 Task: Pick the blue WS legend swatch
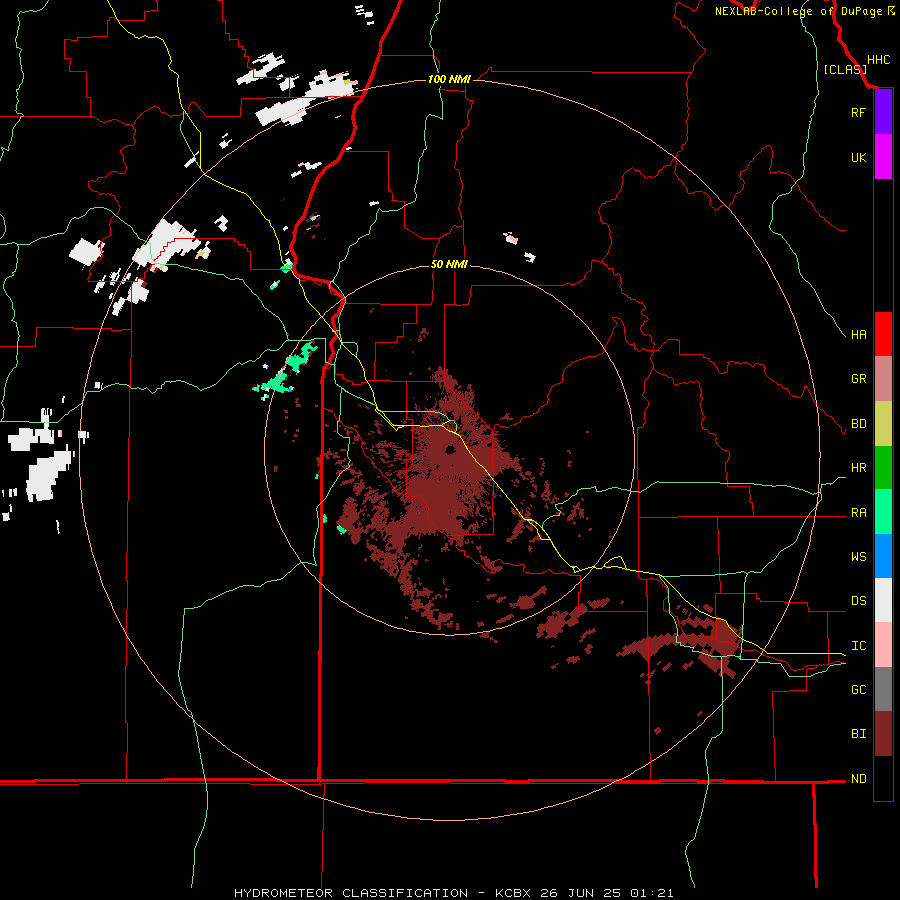click(883, 556)
